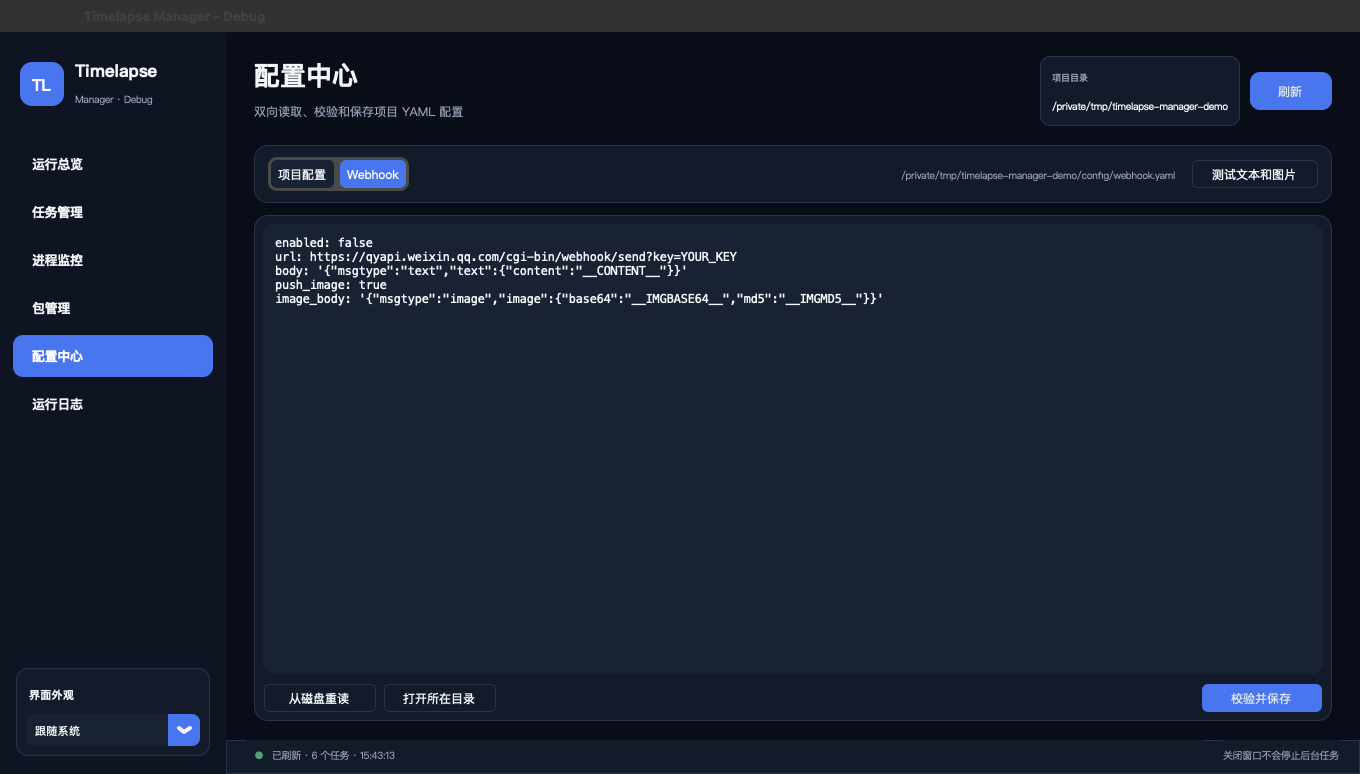Click 测试文本和图片 button
The image size is (1360, 774).
pyautogui.click(x=1254, y=174)
